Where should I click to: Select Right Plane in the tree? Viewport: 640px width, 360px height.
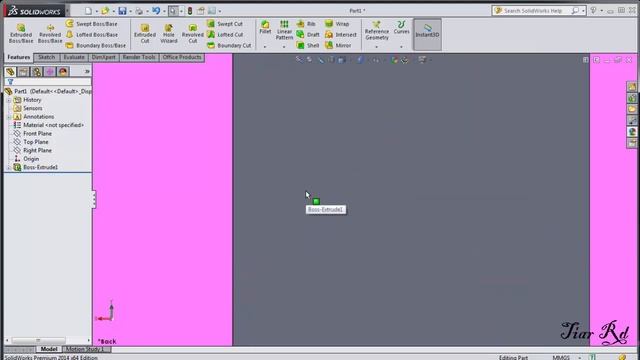[38, 151]
